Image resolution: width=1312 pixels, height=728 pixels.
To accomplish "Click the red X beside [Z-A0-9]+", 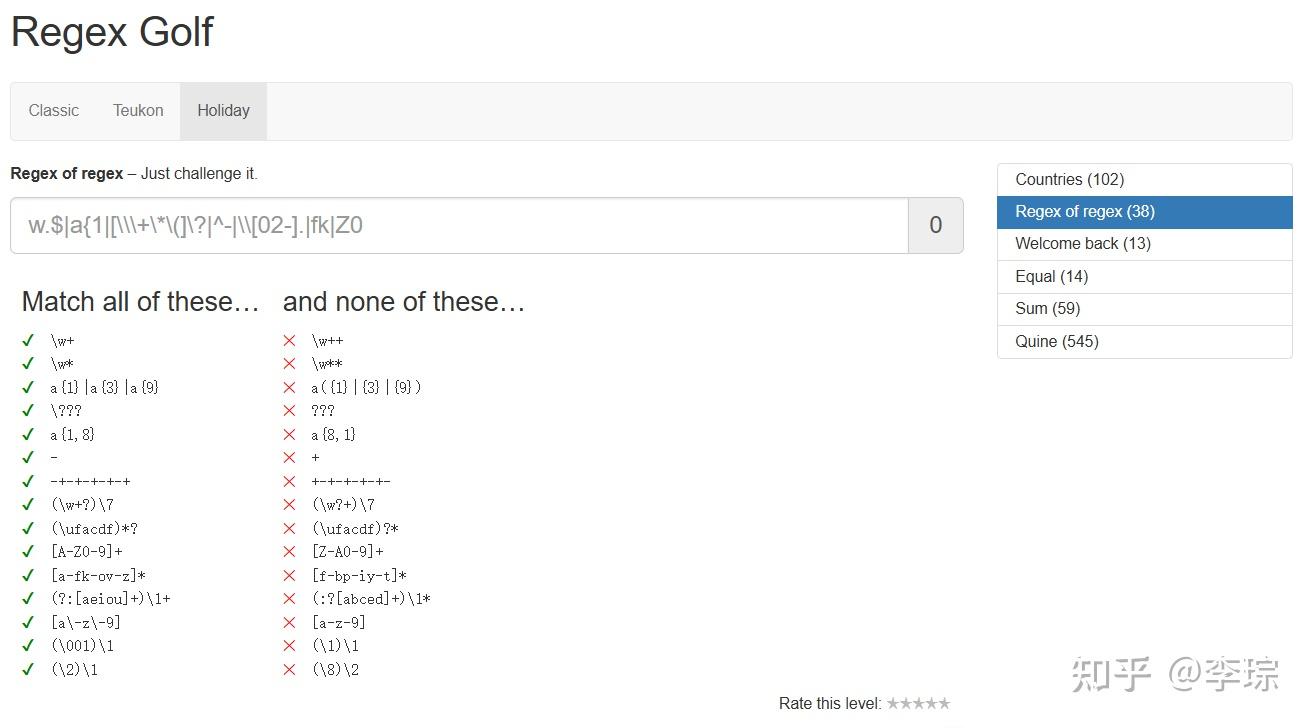I will point(290,551).
